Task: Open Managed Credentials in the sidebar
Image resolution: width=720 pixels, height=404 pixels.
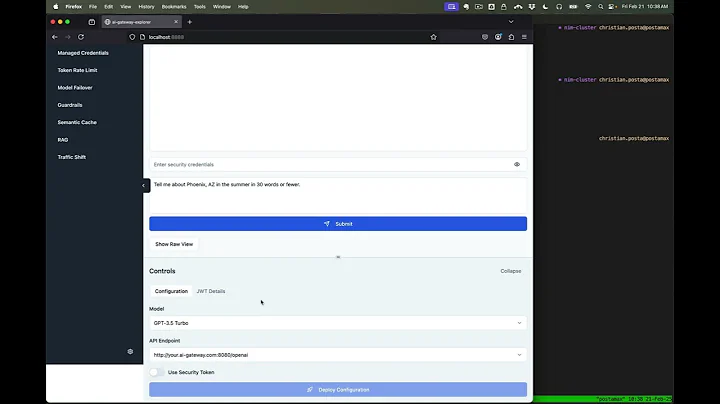Action: (83, 53)
